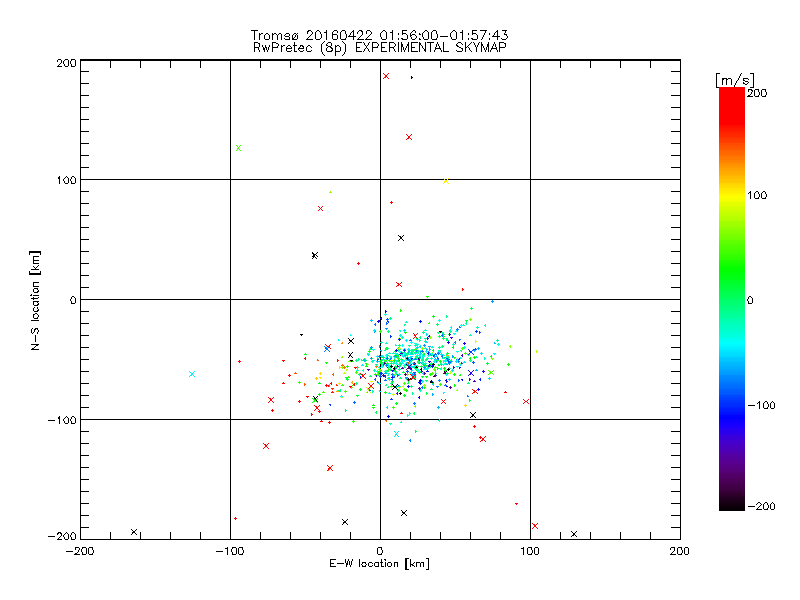Click the "N-S location [km]" axis label
The width and height of the screenshot is (800, 600).
click(35, 300)
